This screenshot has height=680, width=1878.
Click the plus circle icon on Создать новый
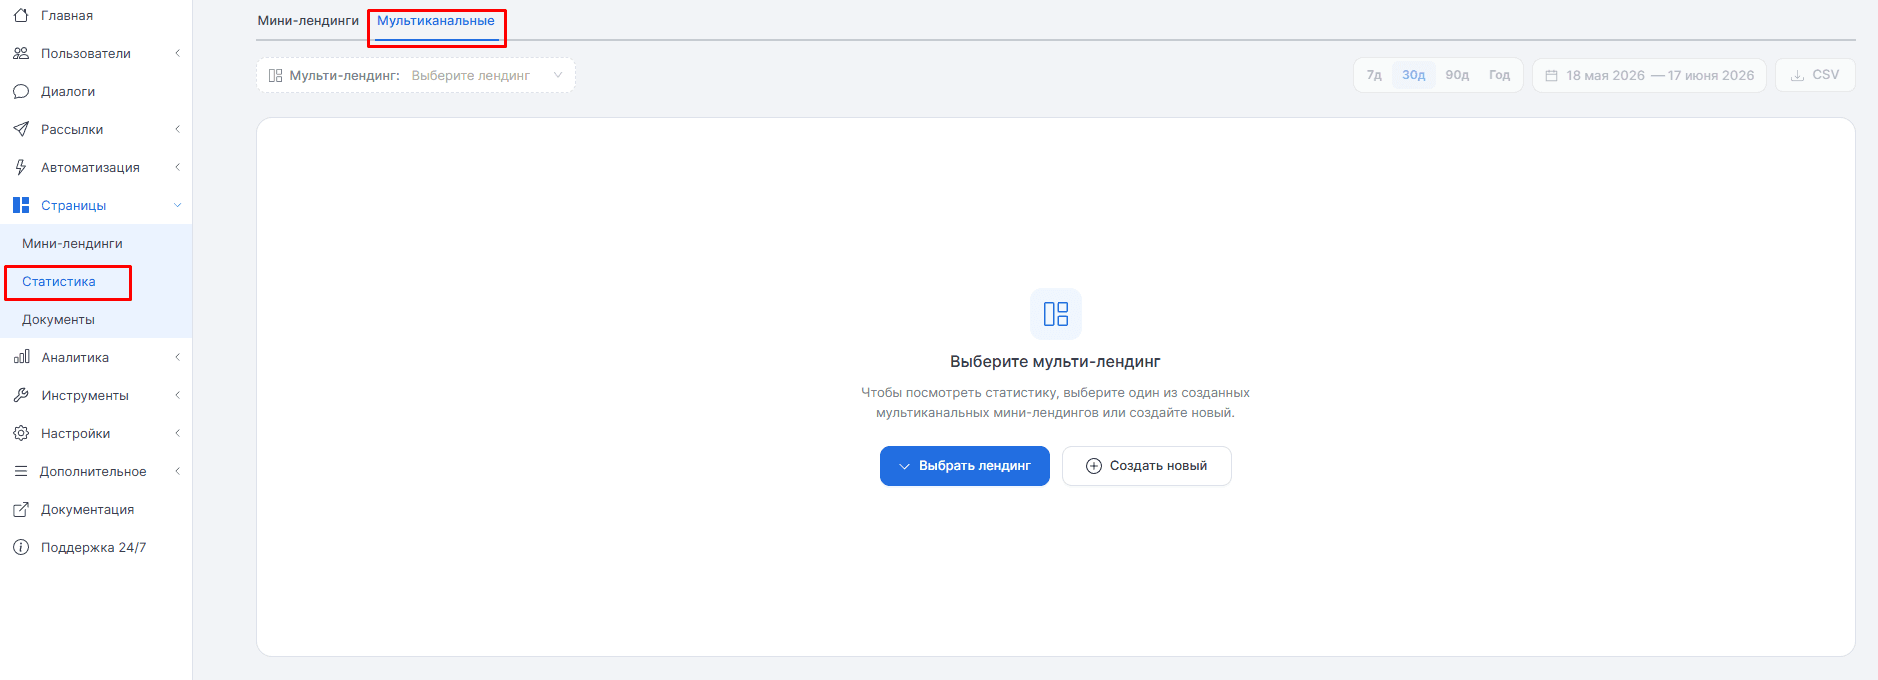[1094, 466]
